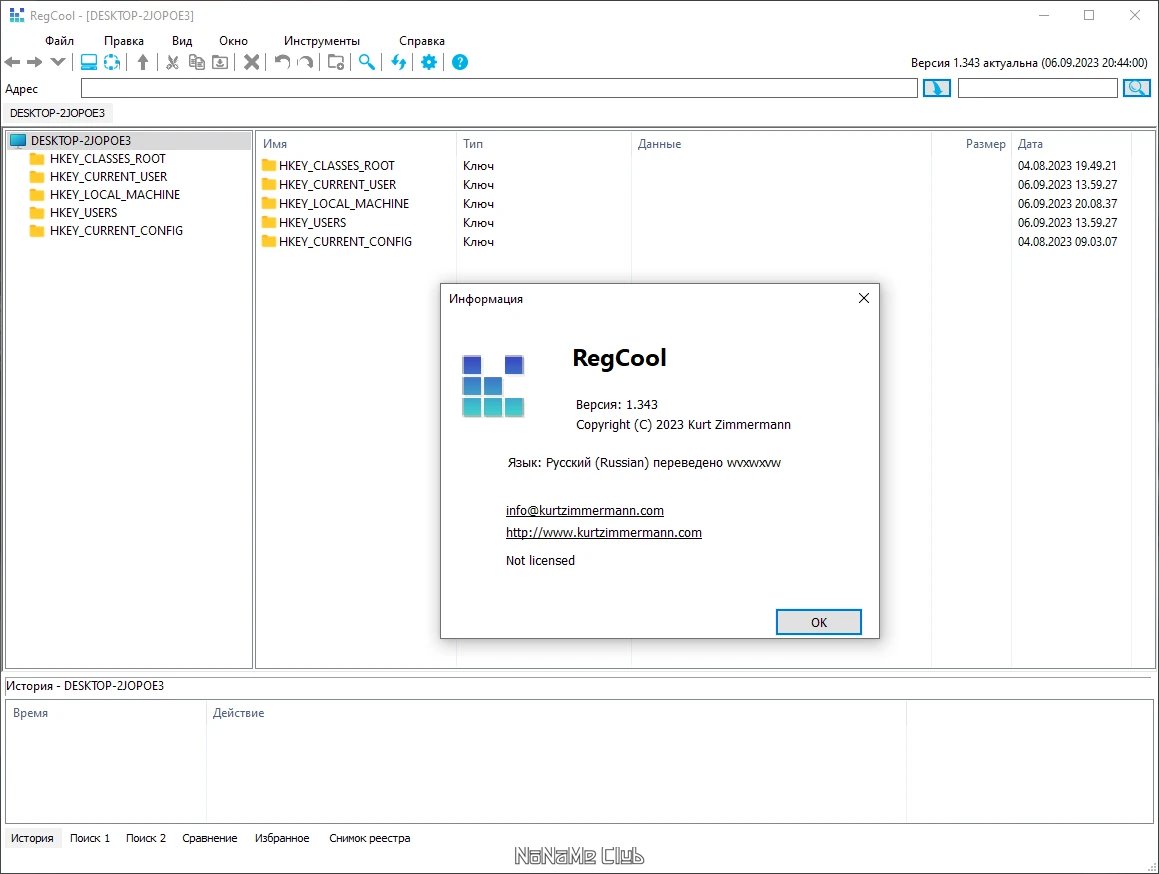The image size is (1159, 874).
Task: Sort by the Тип column header
Action: pyautogui.click(x=543, y=143)
